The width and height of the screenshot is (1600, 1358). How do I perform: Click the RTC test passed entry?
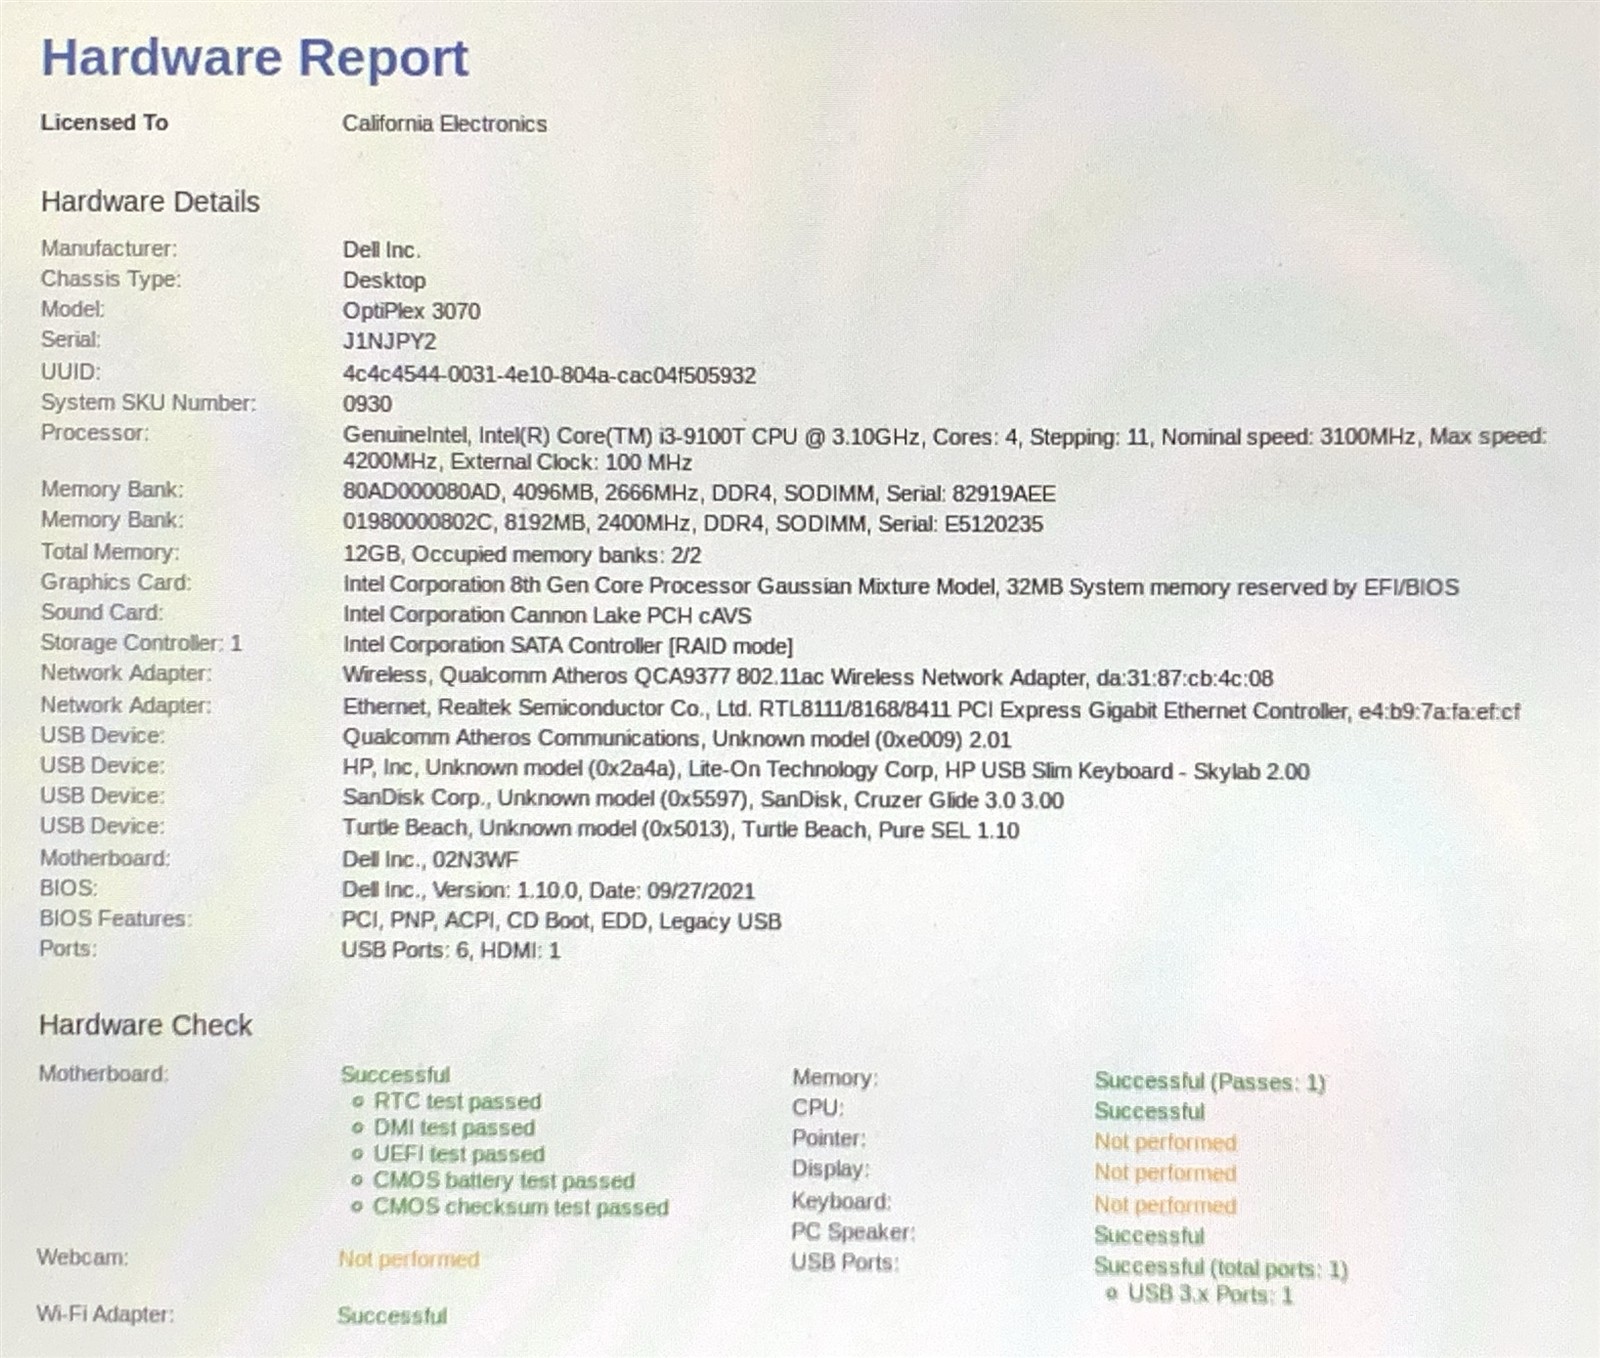457,1102
